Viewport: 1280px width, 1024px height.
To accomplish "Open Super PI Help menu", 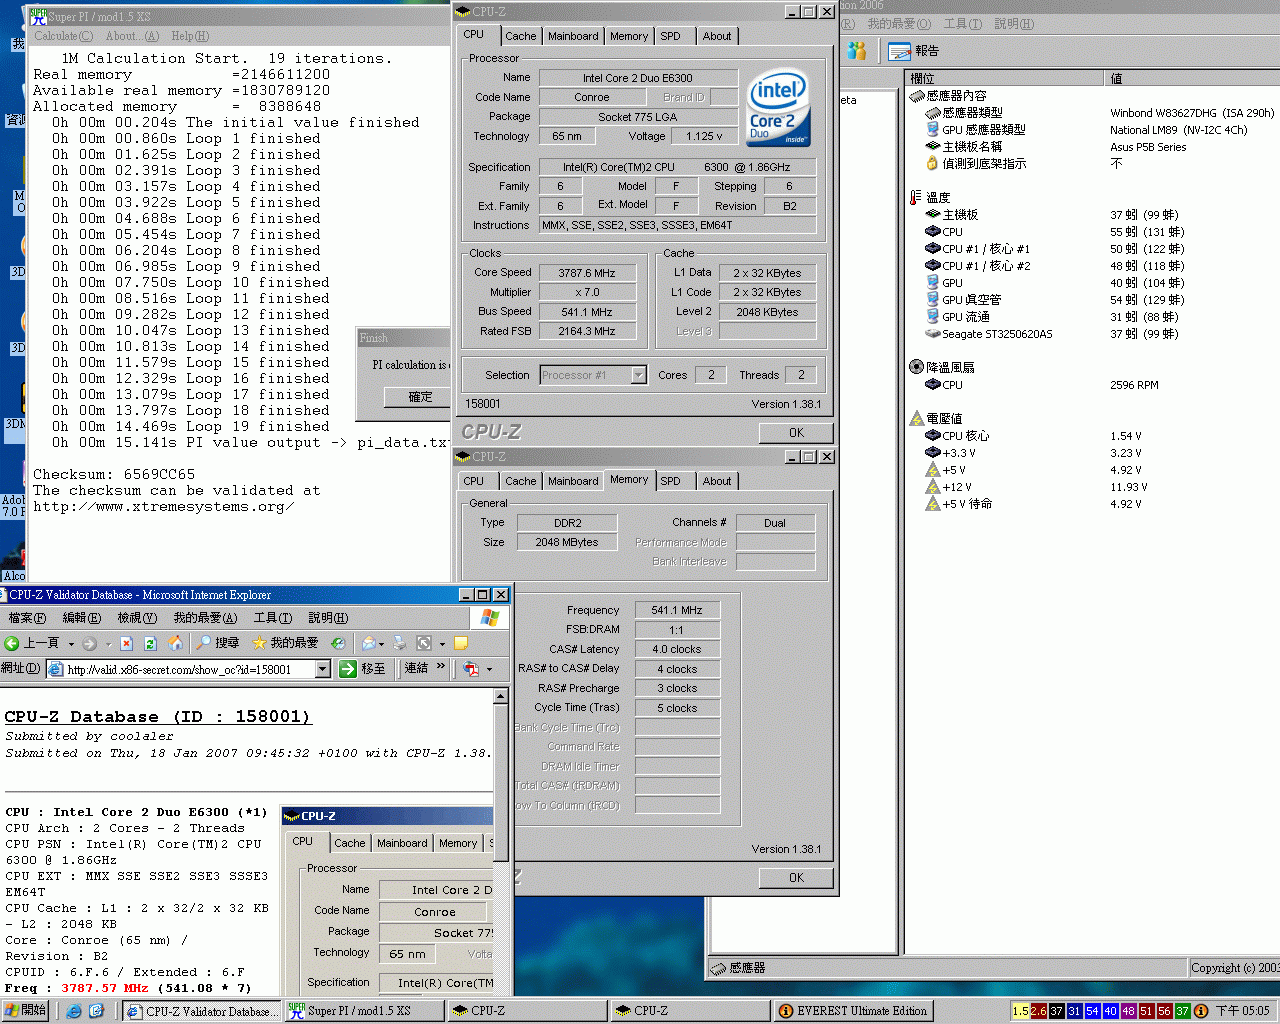I will 190,36.
